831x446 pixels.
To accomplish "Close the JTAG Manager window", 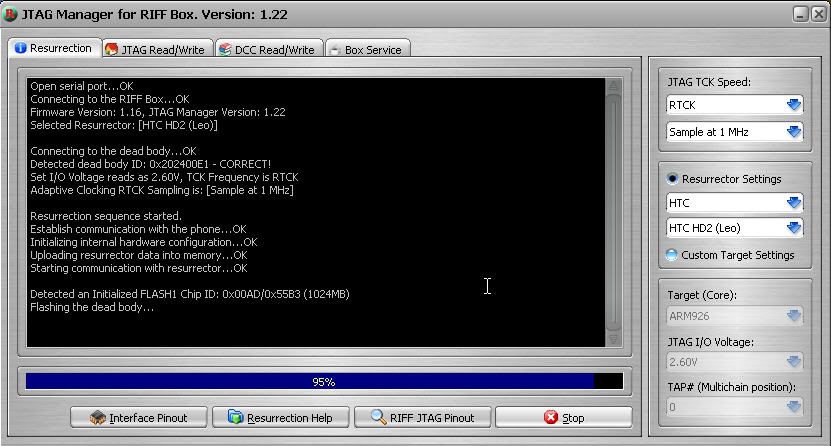I will (819, 14).
